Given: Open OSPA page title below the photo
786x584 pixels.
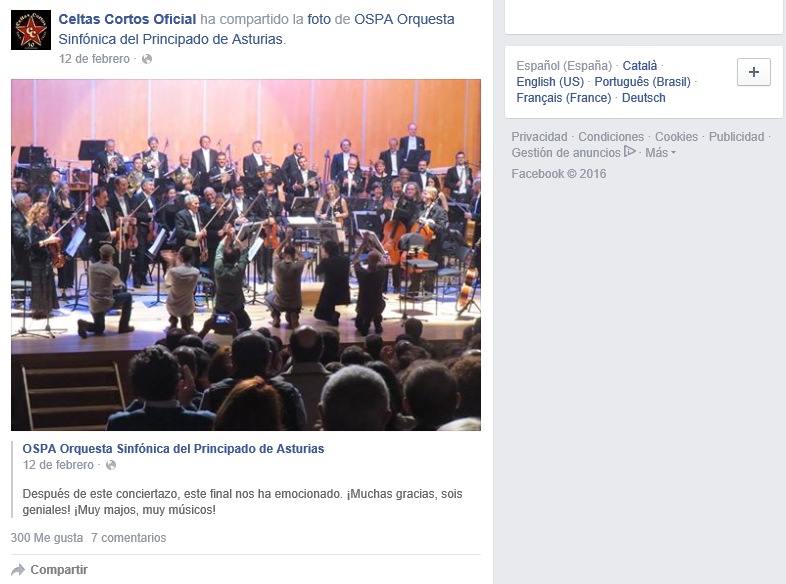Looking at the screenshot, I should (x=173, y=449).
